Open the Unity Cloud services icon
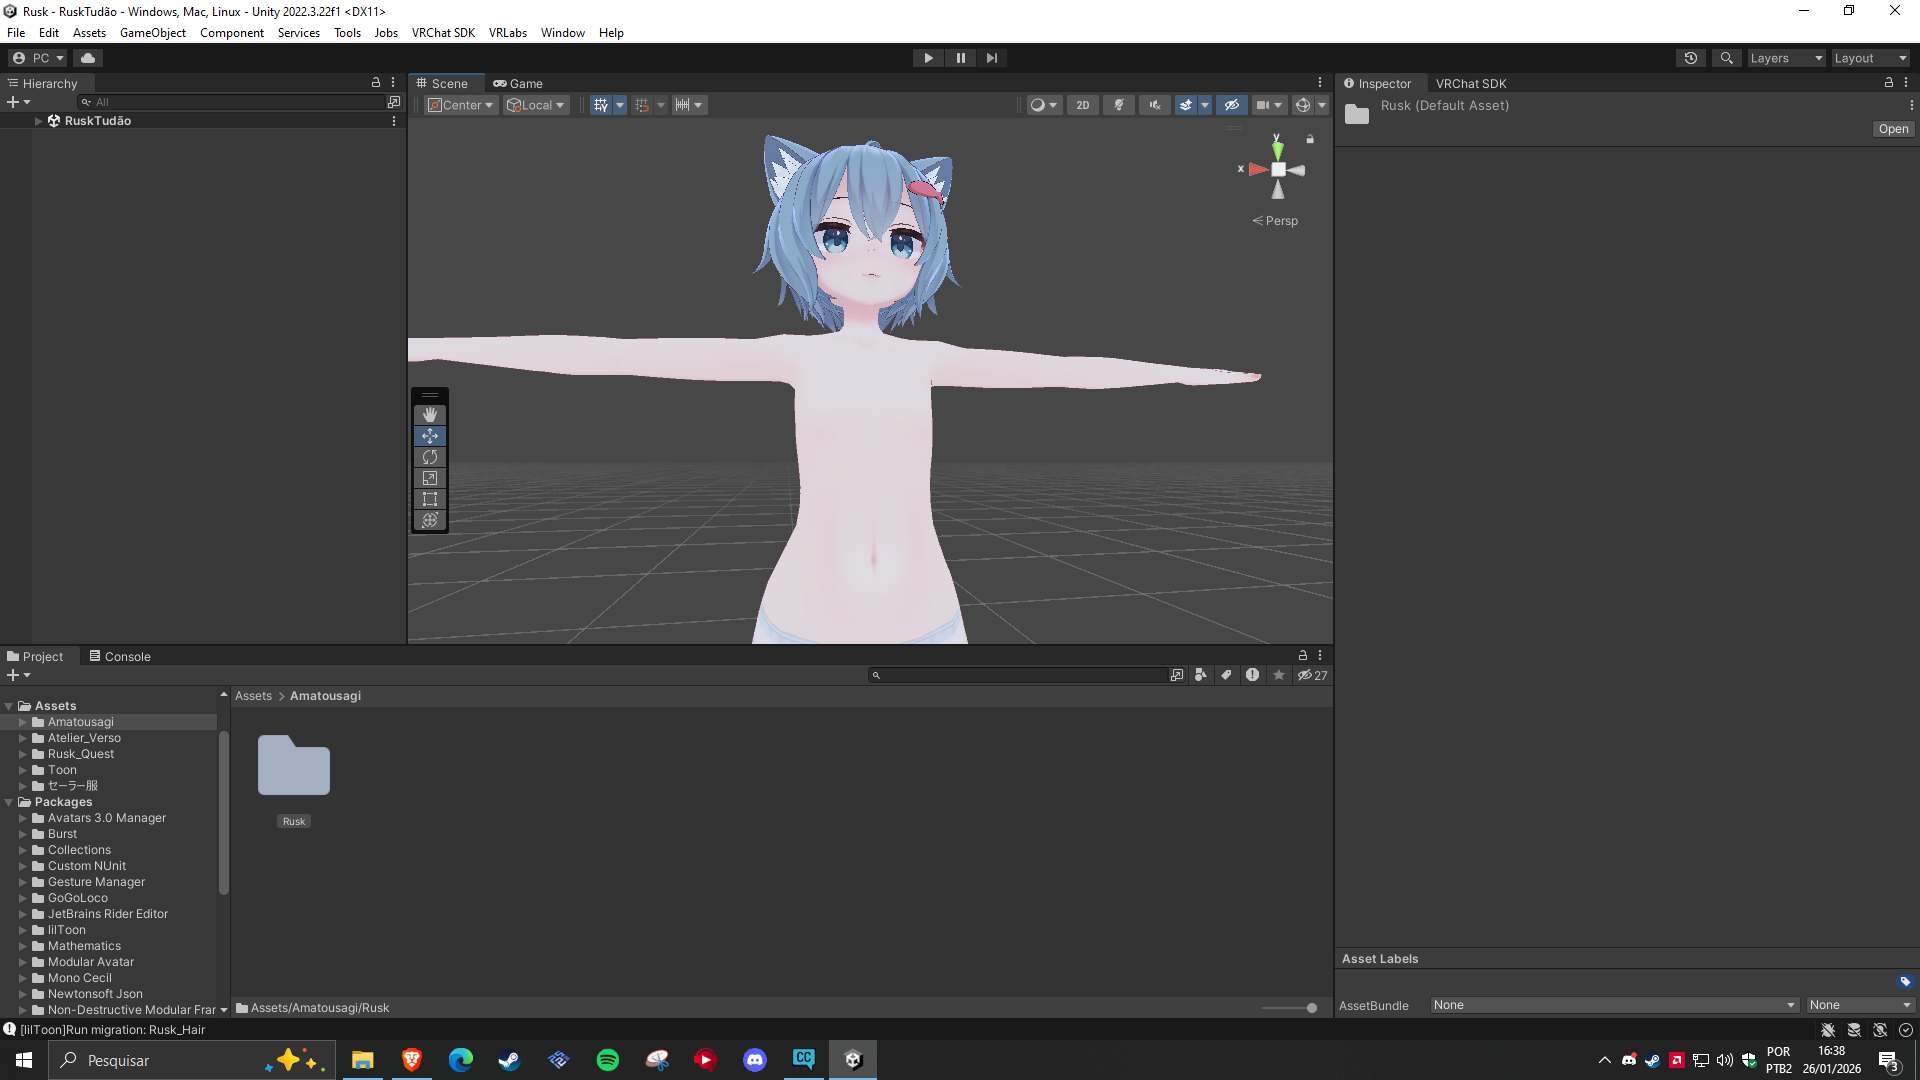This screenshot has height=1080, width=1920. pyautogui.click(x=88, y=58)
